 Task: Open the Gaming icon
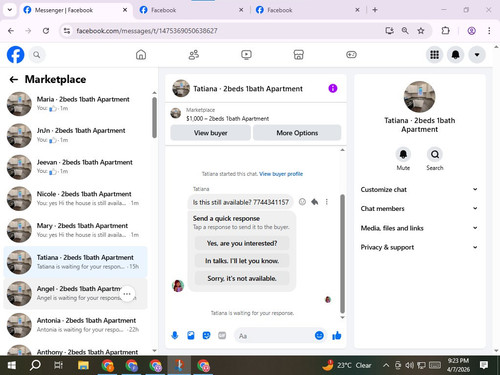(351, 55)
